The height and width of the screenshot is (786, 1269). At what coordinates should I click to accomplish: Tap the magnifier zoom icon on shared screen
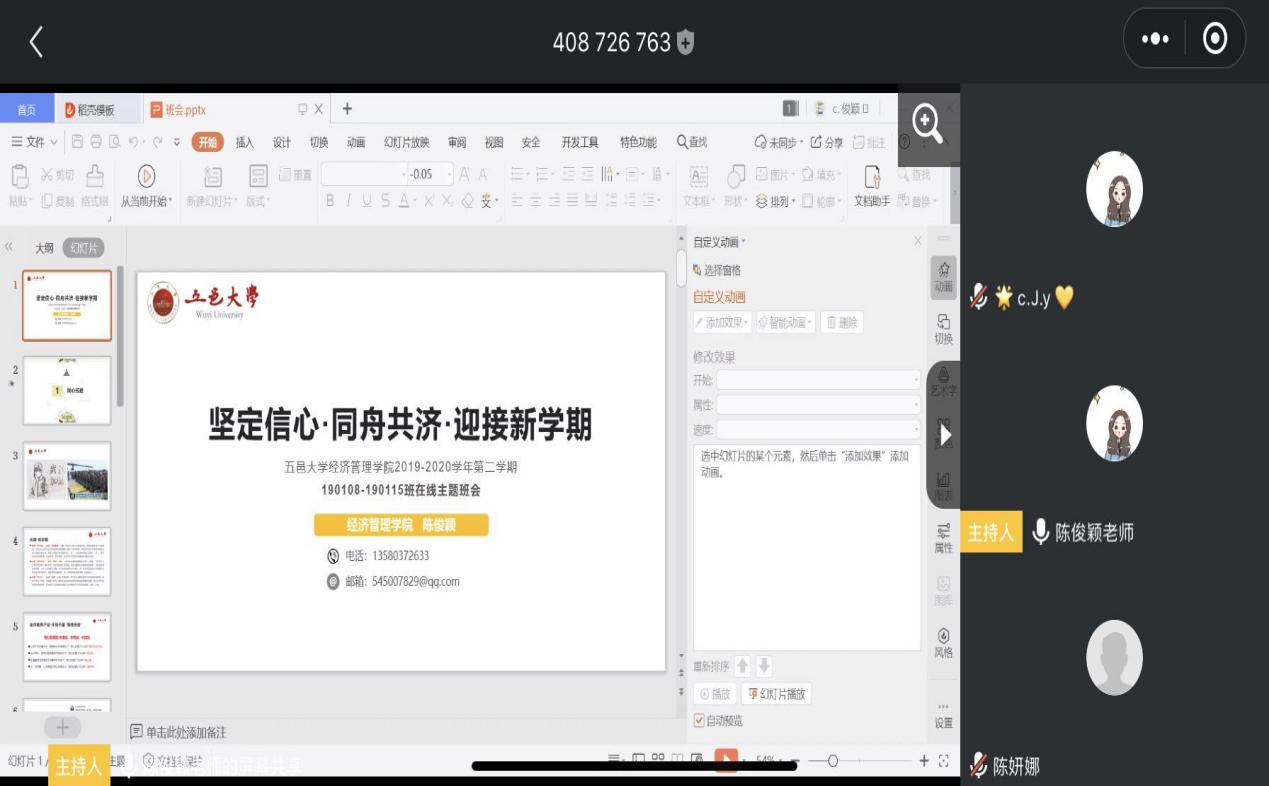927,125
